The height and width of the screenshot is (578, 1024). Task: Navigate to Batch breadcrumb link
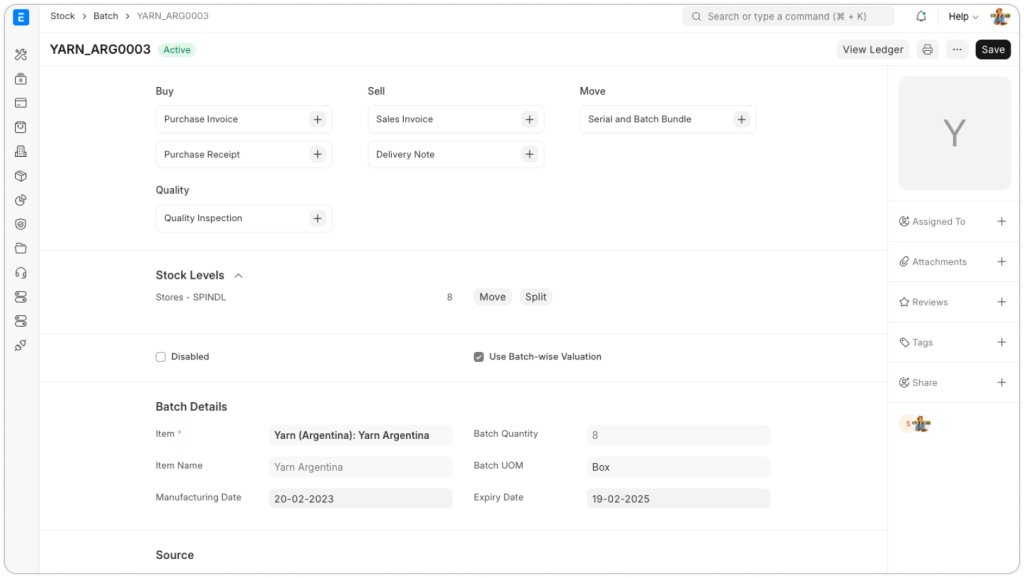click(x=106, y=16)
